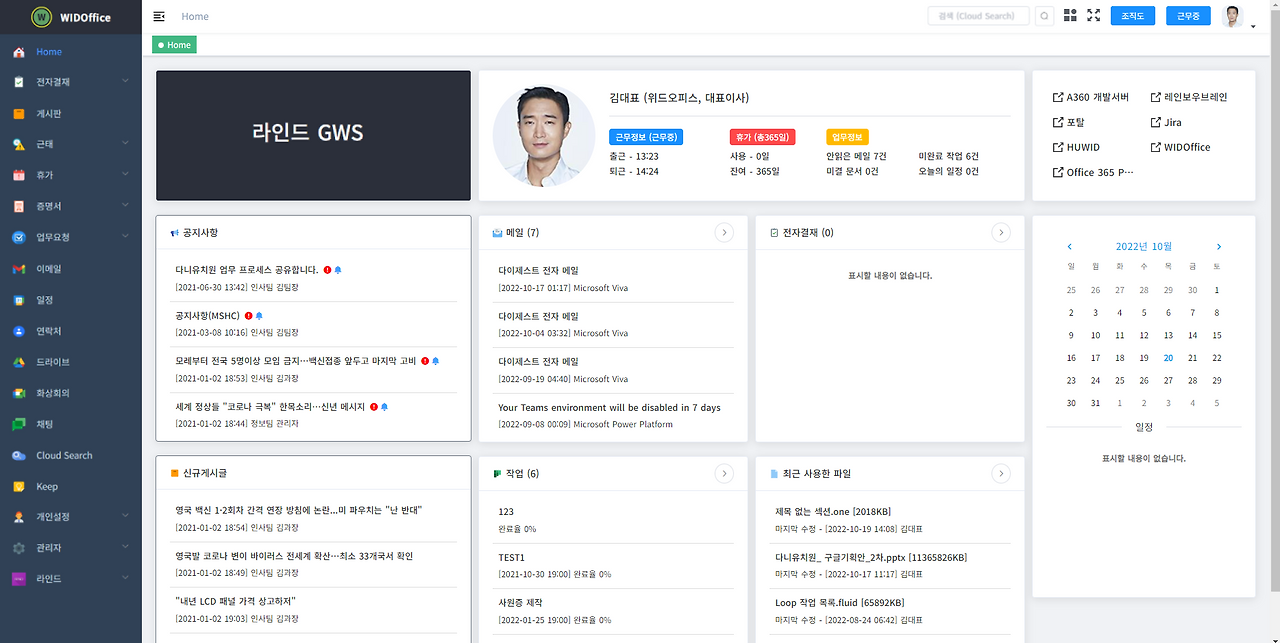1280x643 pixels.
Task: Open the Cloud Search sidebar icon
Action: click(x=18, y=455)
